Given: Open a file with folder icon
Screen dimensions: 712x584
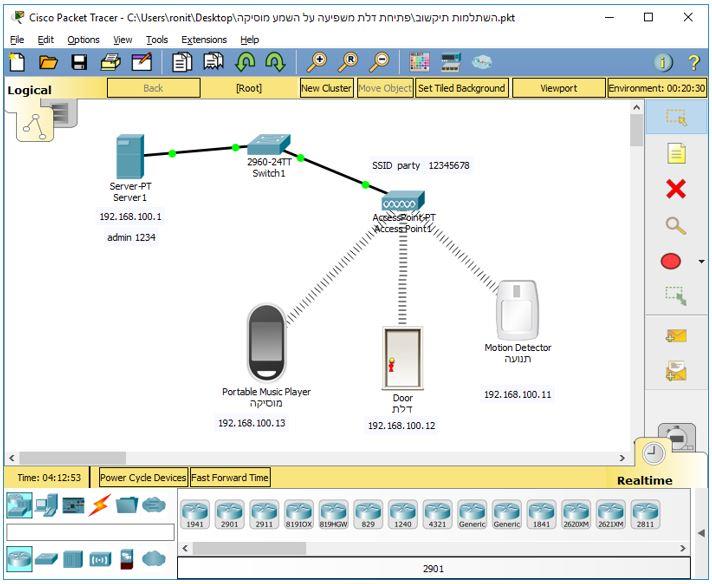Looking at the screenshot, I should pos(48,62).
